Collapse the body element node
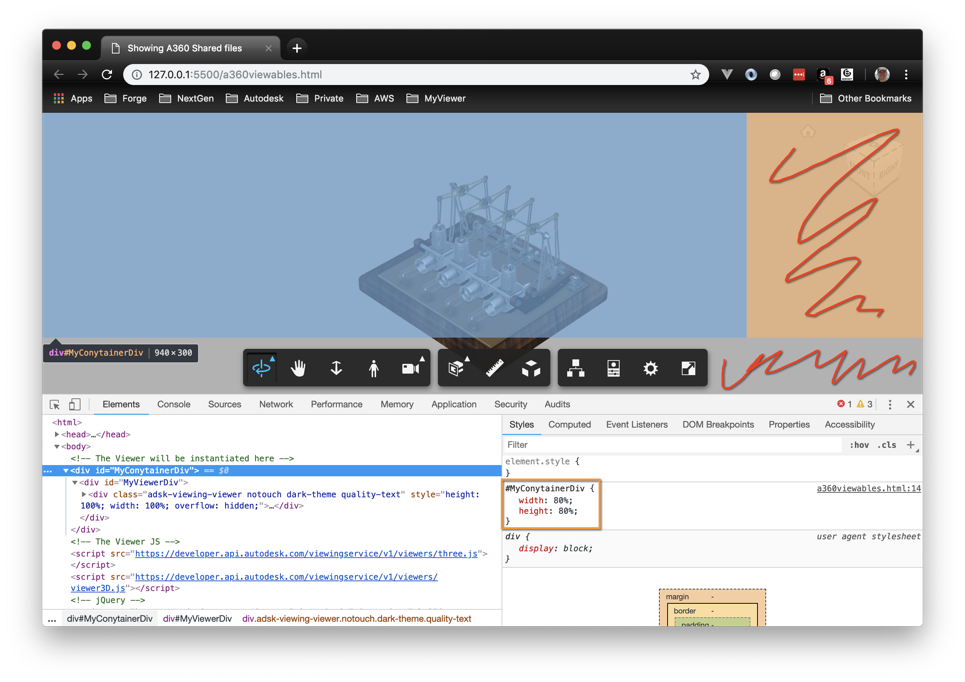Image resolution: width=965 pixels, height=682 pixels. (57, 446)
